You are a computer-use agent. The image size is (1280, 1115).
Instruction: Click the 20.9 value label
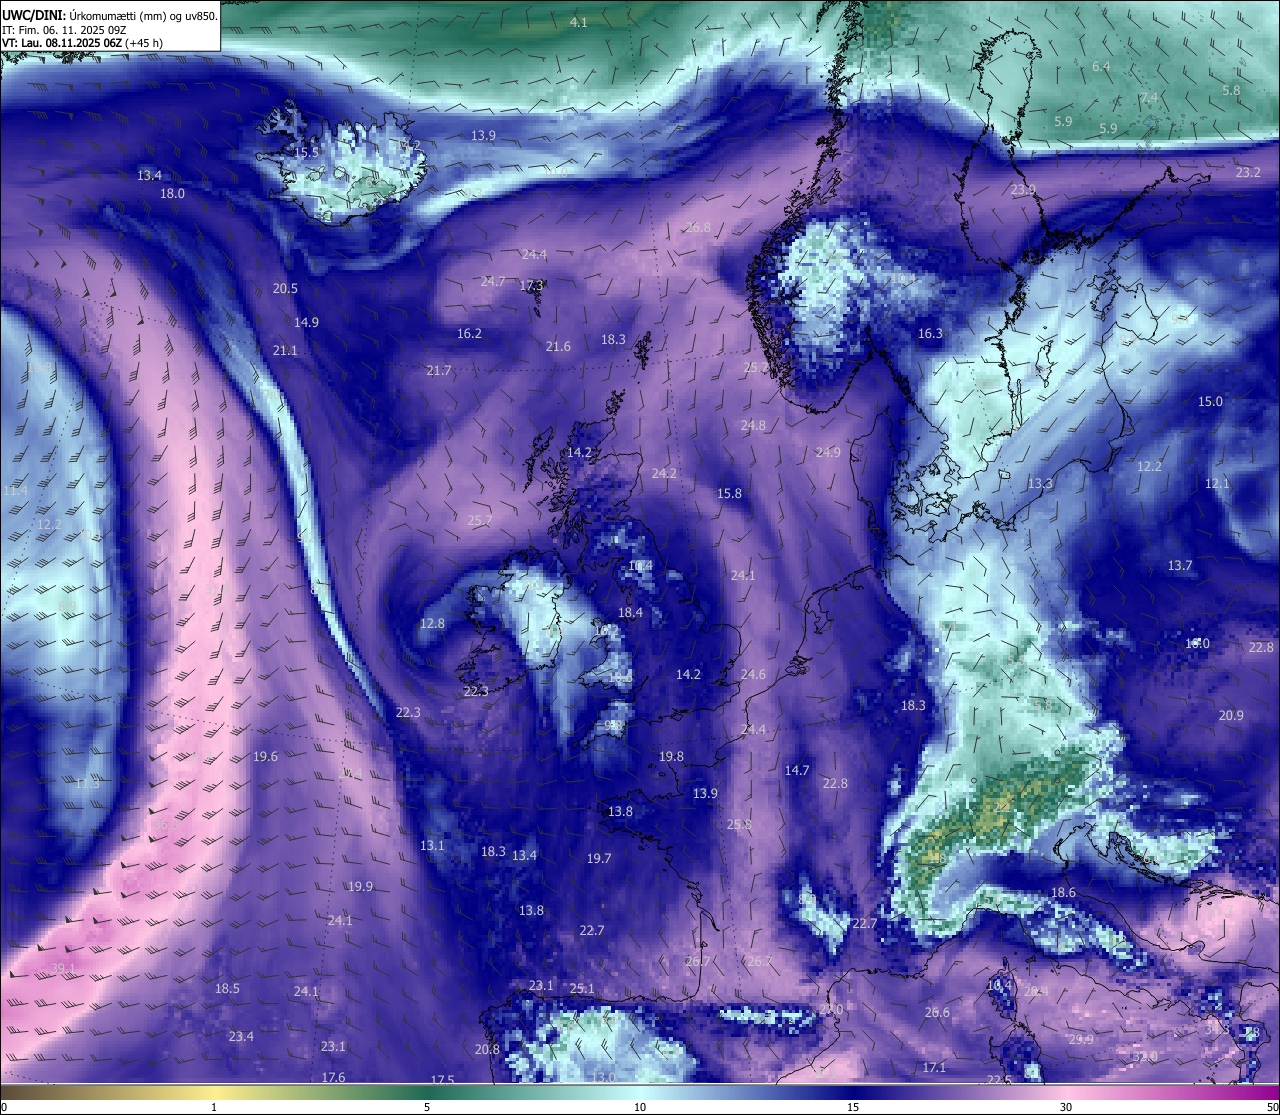[x=1231, y=715]
